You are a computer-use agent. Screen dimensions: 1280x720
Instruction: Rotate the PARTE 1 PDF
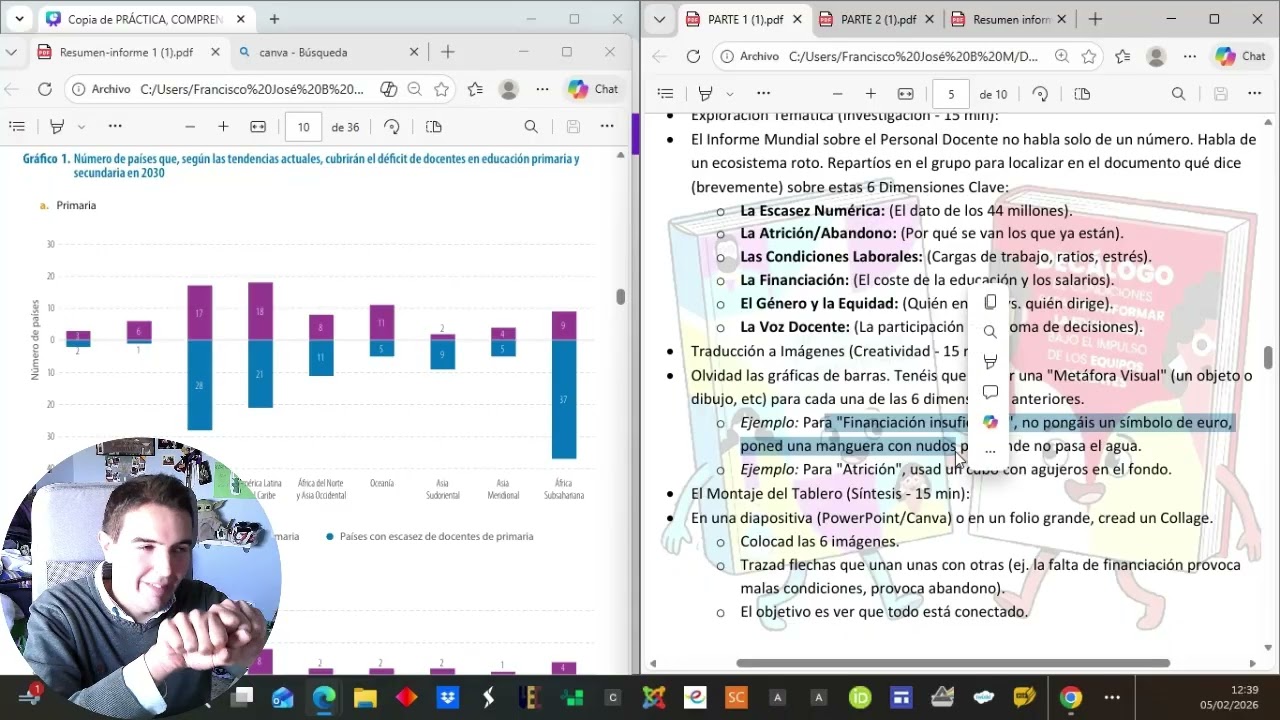point(1040,94)
